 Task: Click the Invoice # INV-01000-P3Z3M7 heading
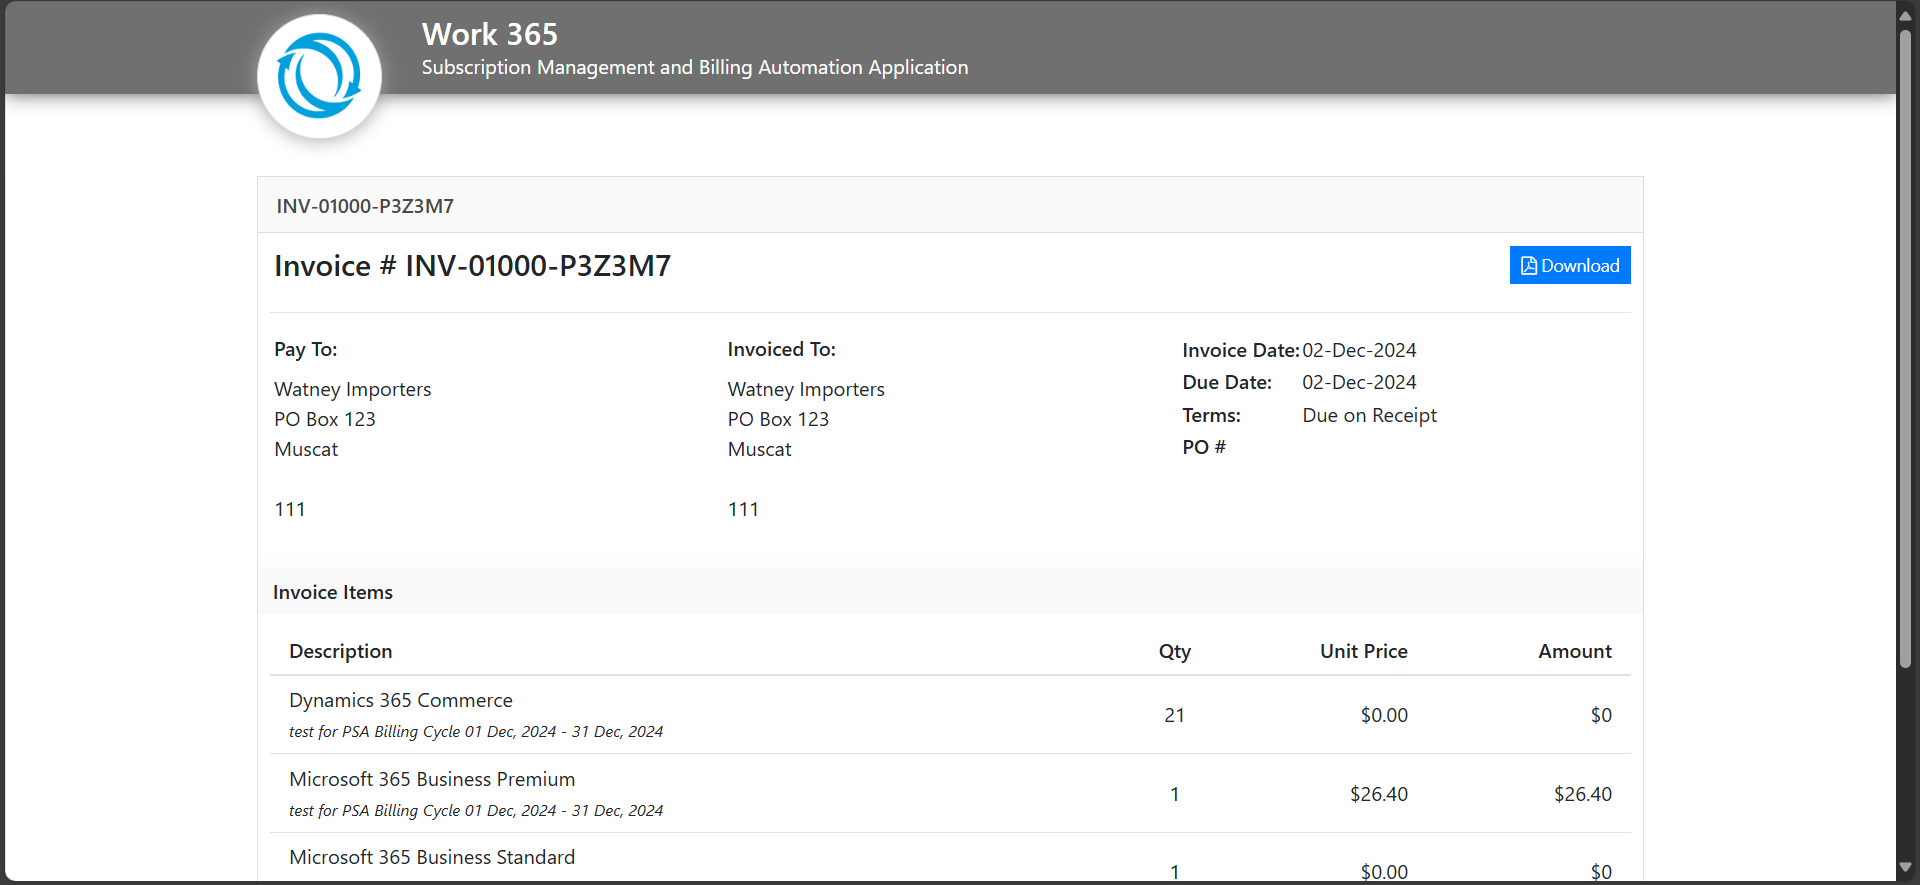coord(473,266)
